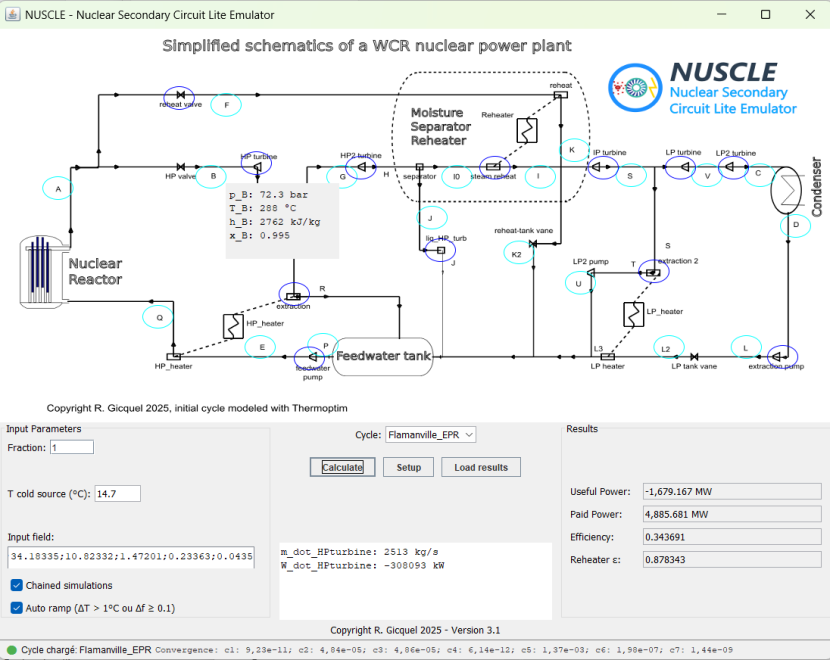The image size is (830, 660).
Task: Click the Setup button
Action: tap(408, 467)
